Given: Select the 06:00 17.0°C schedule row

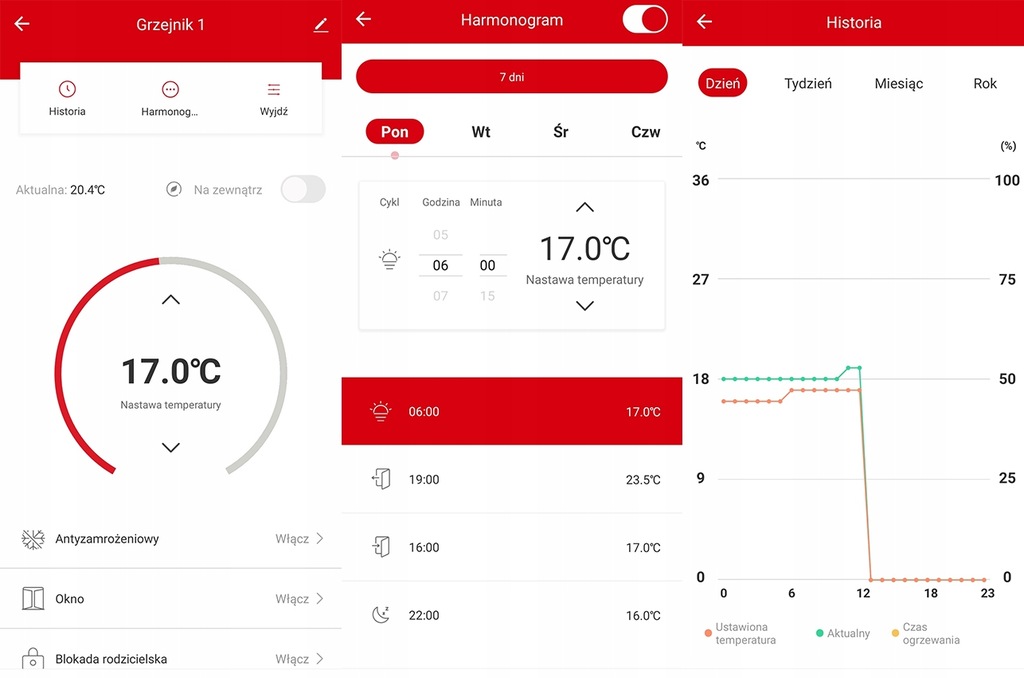Looking at the screenshot, I should point(511,412).
